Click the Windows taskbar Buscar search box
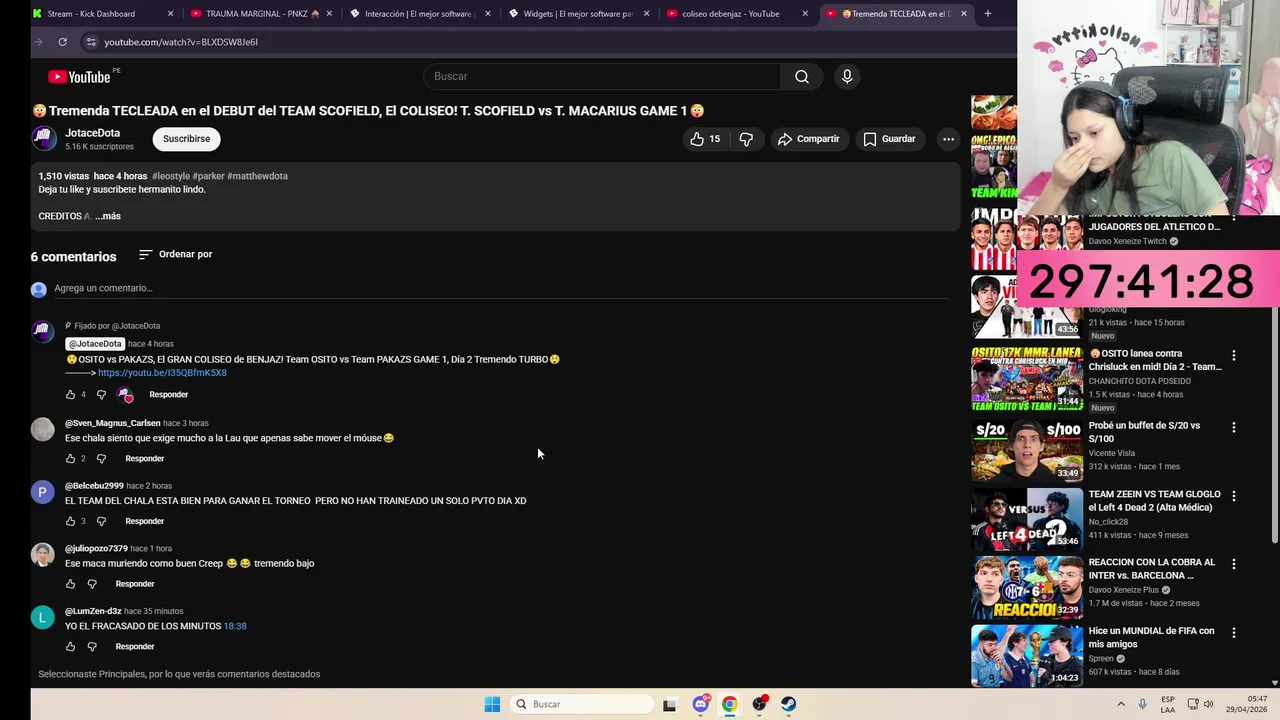 pos(581,704)
